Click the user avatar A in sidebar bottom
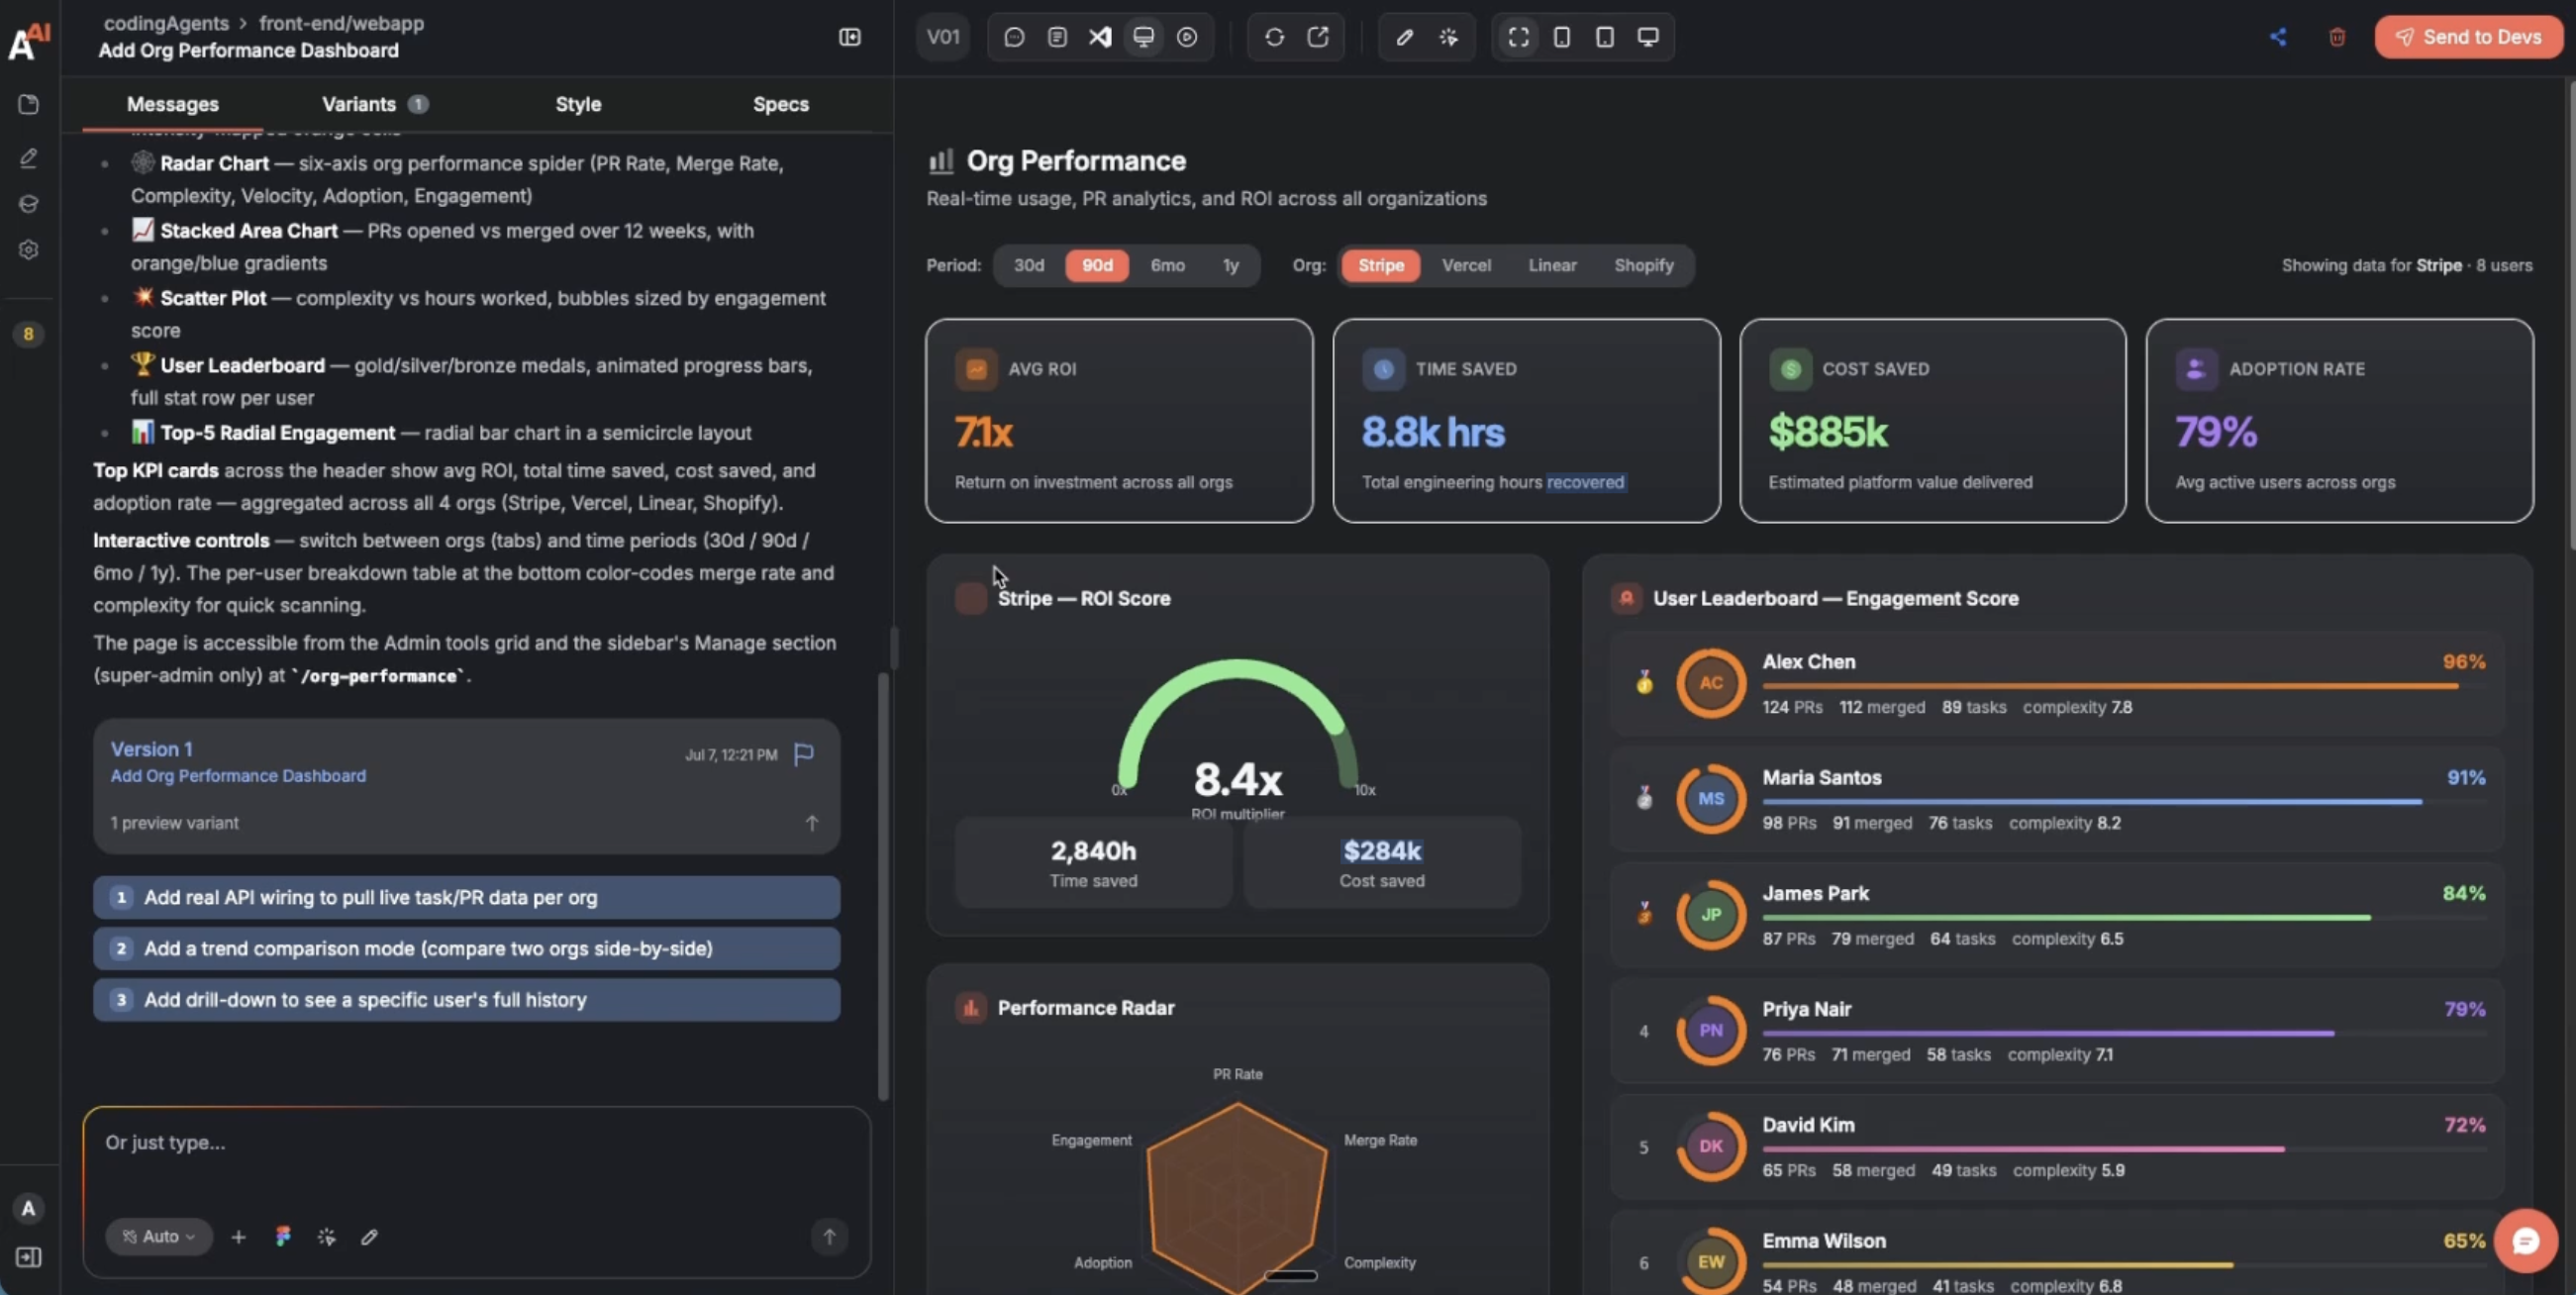2576x1295 pixels. tap(28, 1208)
